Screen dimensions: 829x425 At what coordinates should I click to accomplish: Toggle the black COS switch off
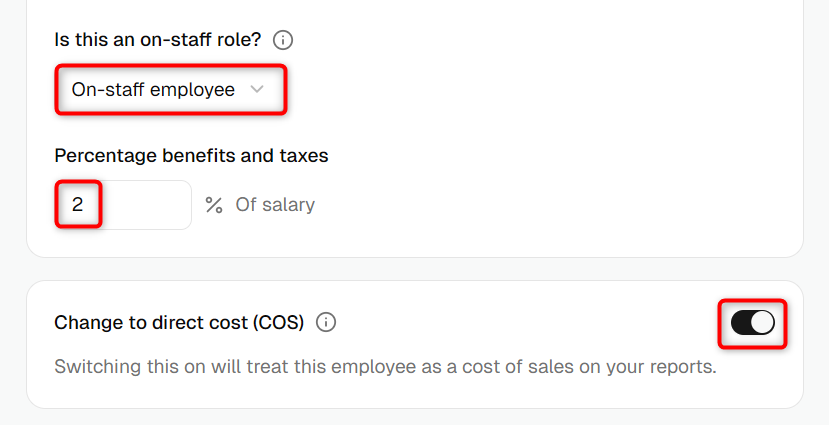coord(752,322)
